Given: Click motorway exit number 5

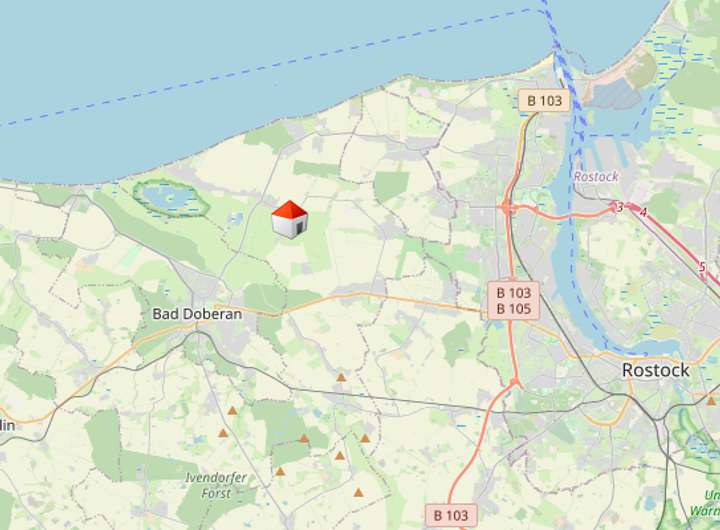Looking at the screenshot, I should tap(702, 266).
